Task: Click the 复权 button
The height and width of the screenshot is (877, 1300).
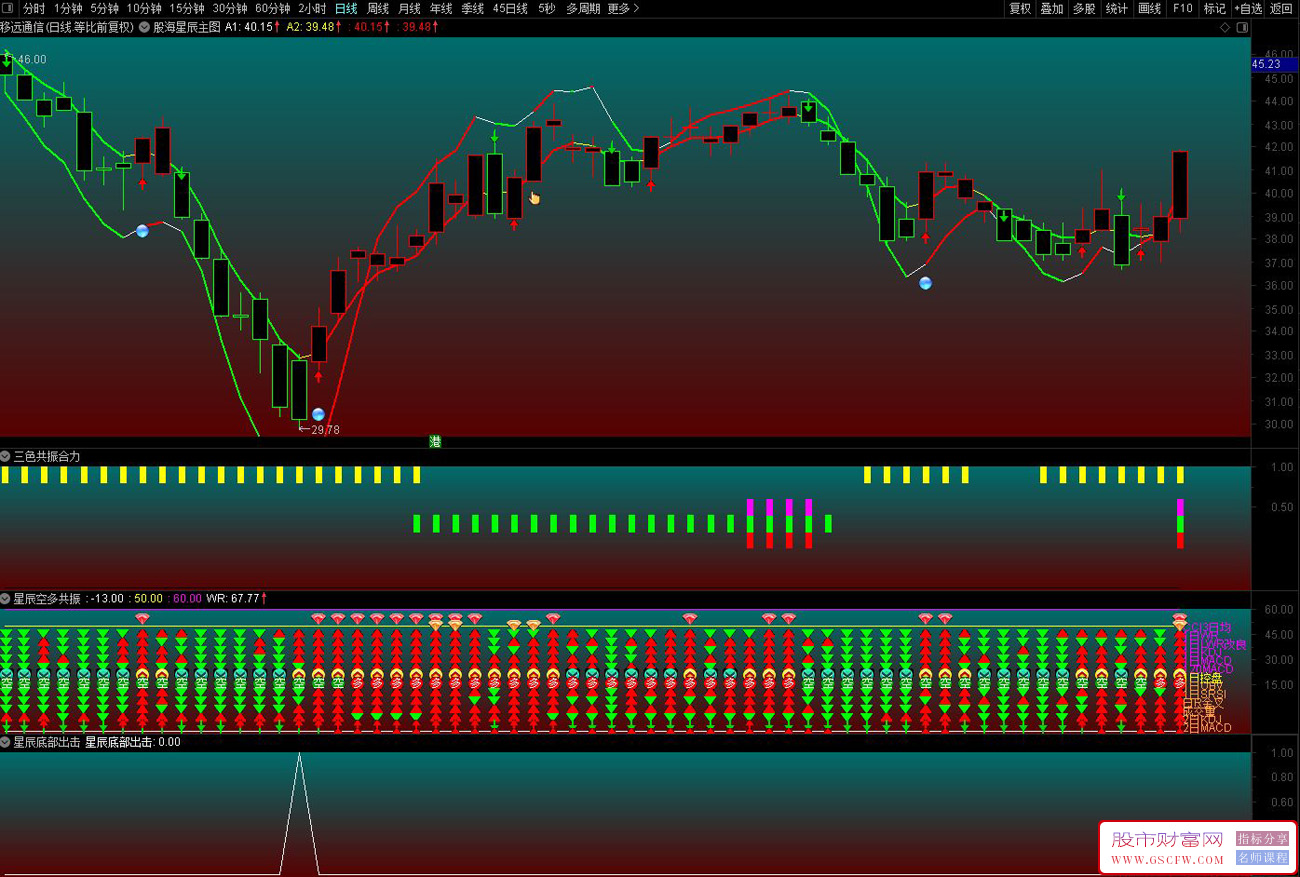Action: pos(1020,8)
